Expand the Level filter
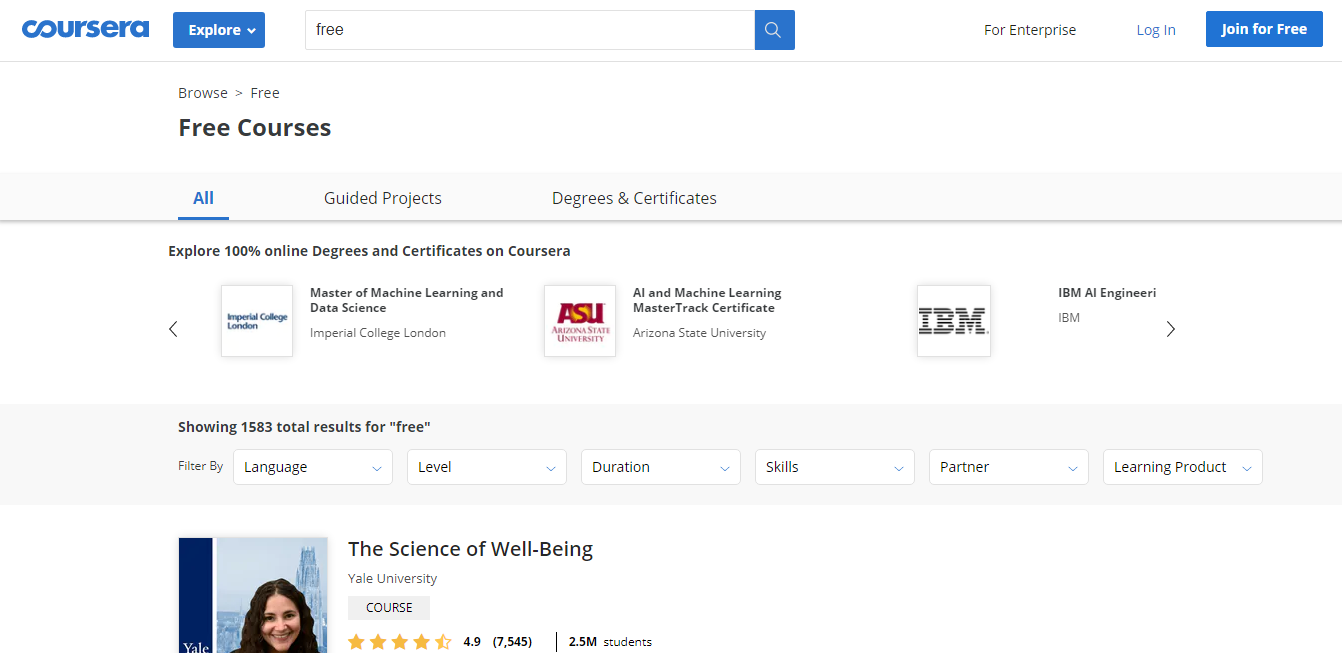1342x653 pixels. (486, 467)
